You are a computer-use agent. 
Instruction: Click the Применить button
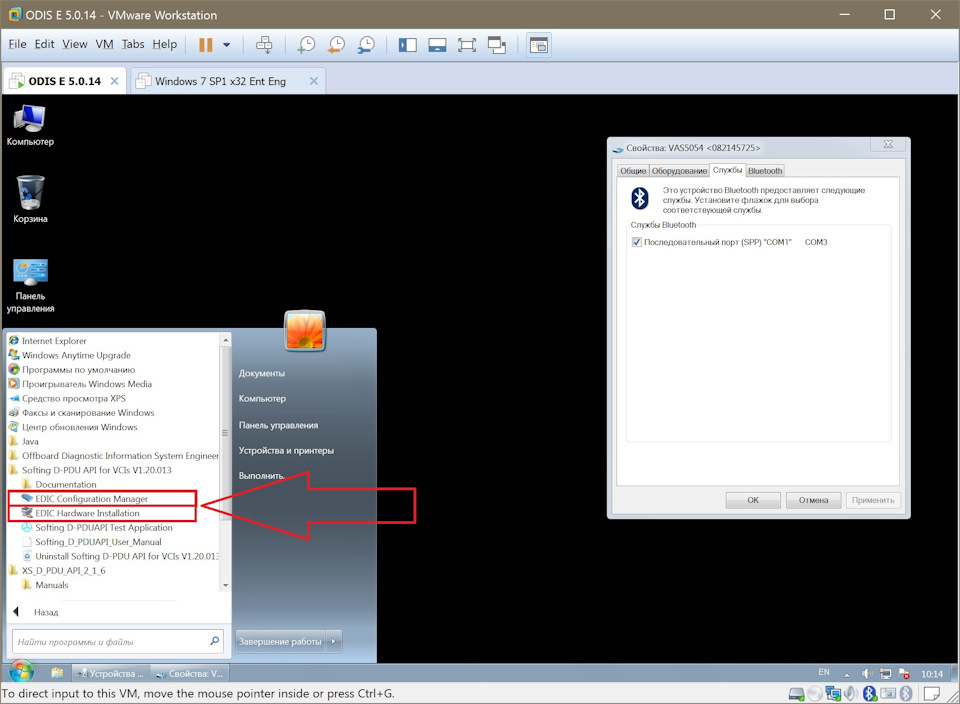(x=872, y=500)
